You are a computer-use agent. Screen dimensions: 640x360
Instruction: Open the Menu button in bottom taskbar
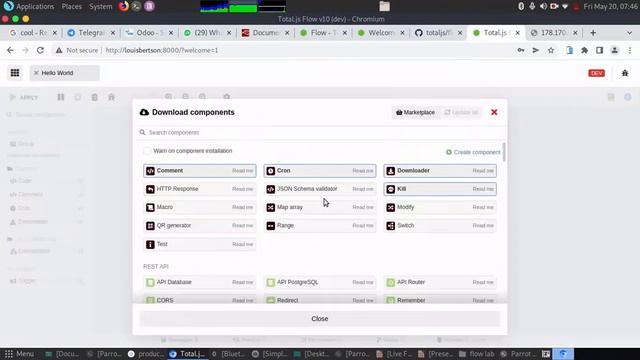tap(19, 354)
